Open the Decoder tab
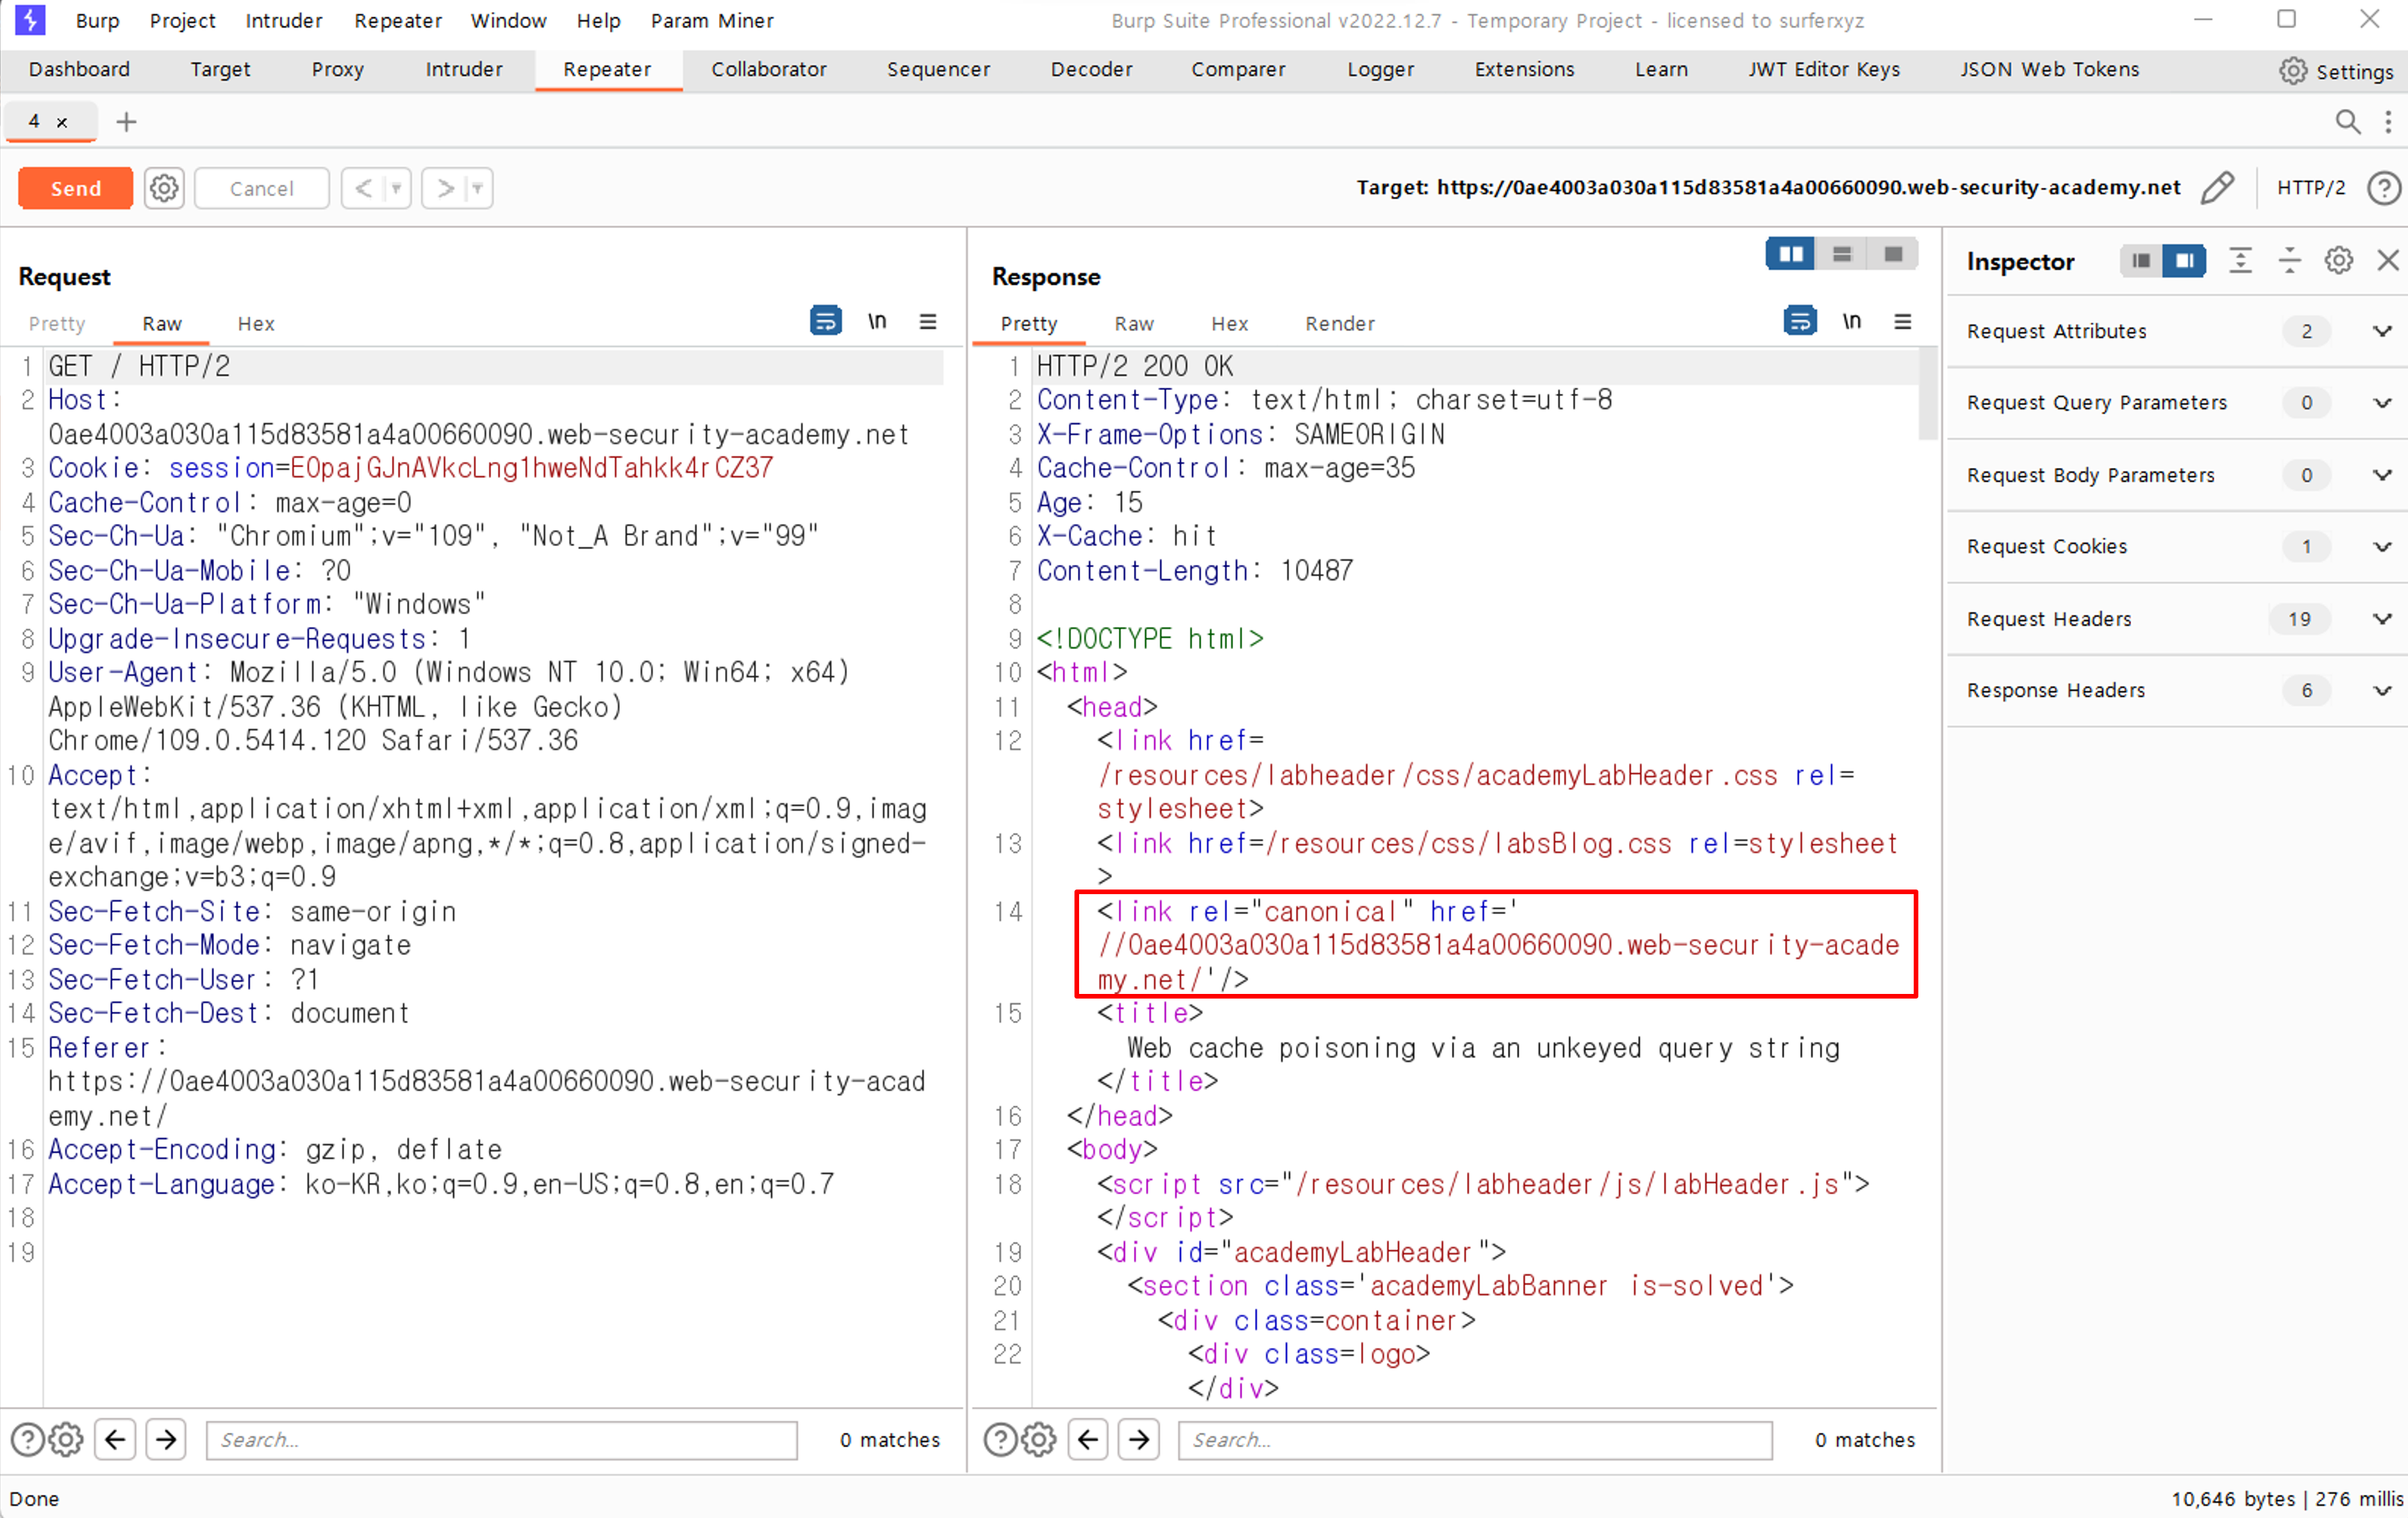 click(x=1091, y=69)
